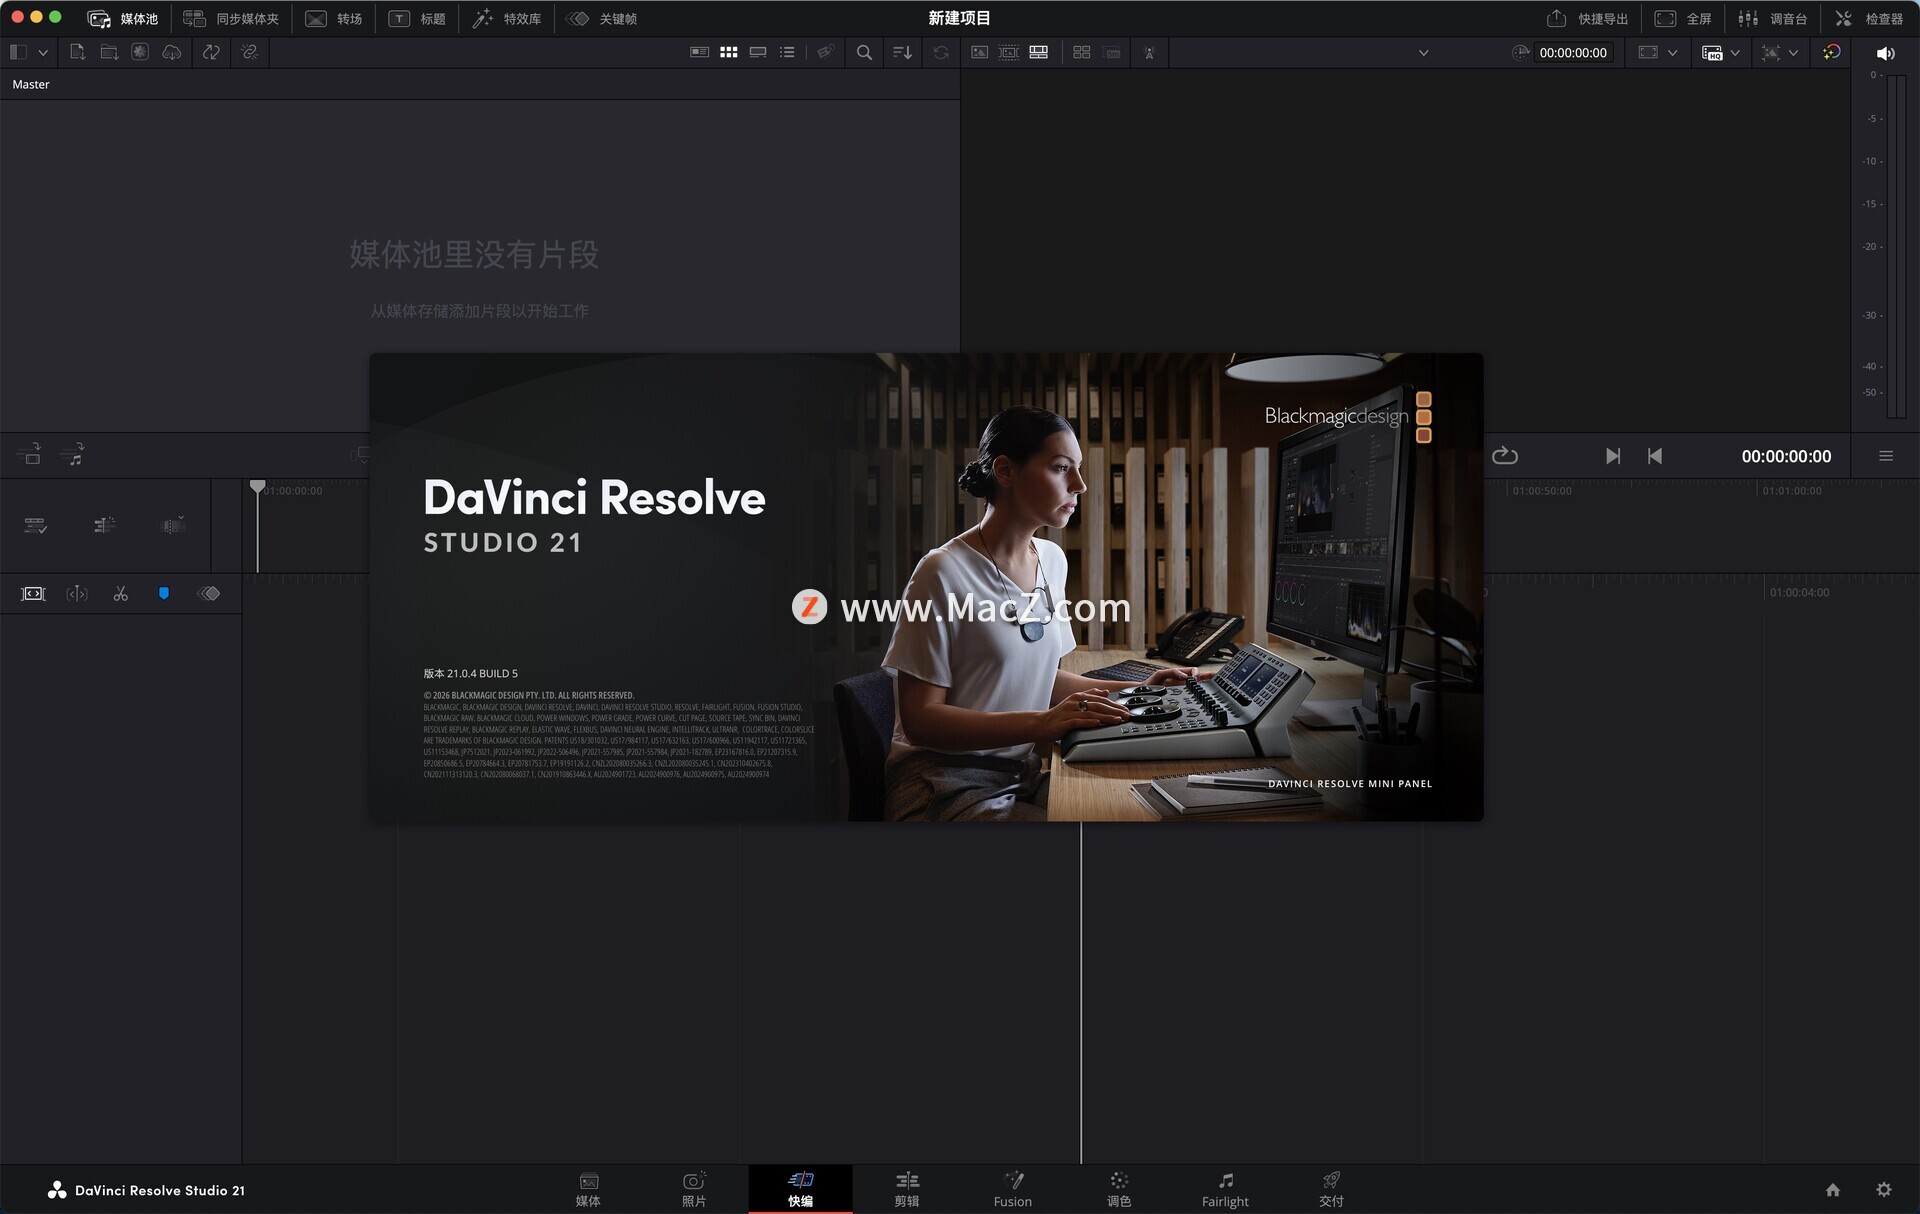Click the upper timeline playhead handle

257,487
